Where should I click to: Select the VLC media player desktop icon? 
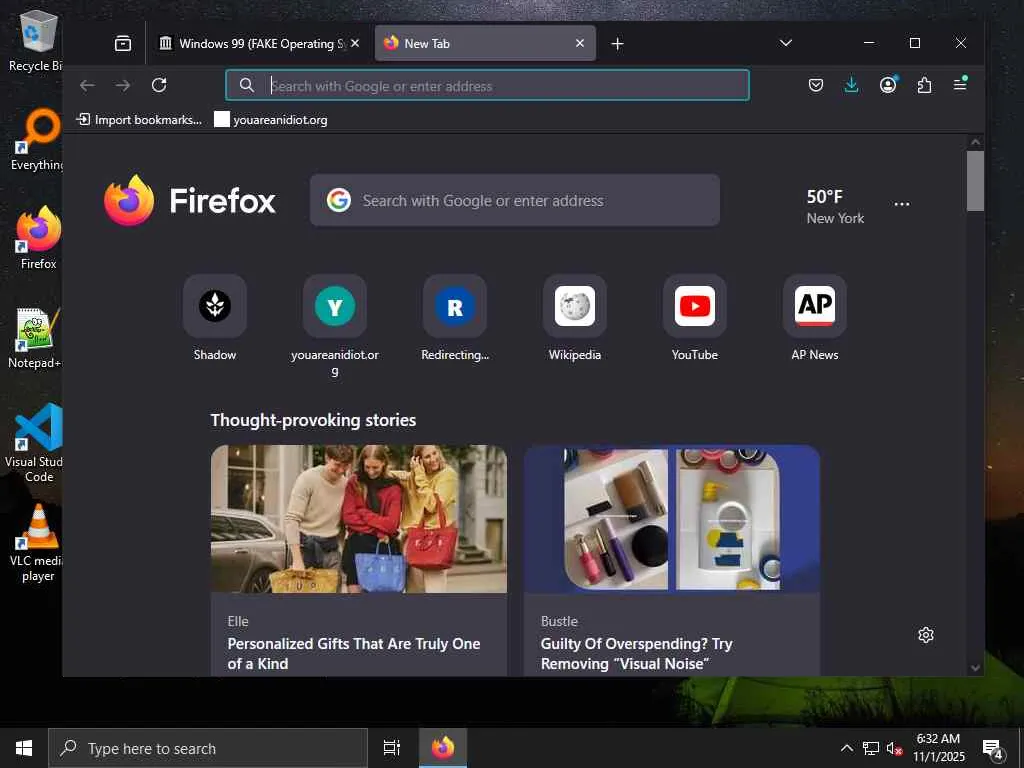[37, 543]
